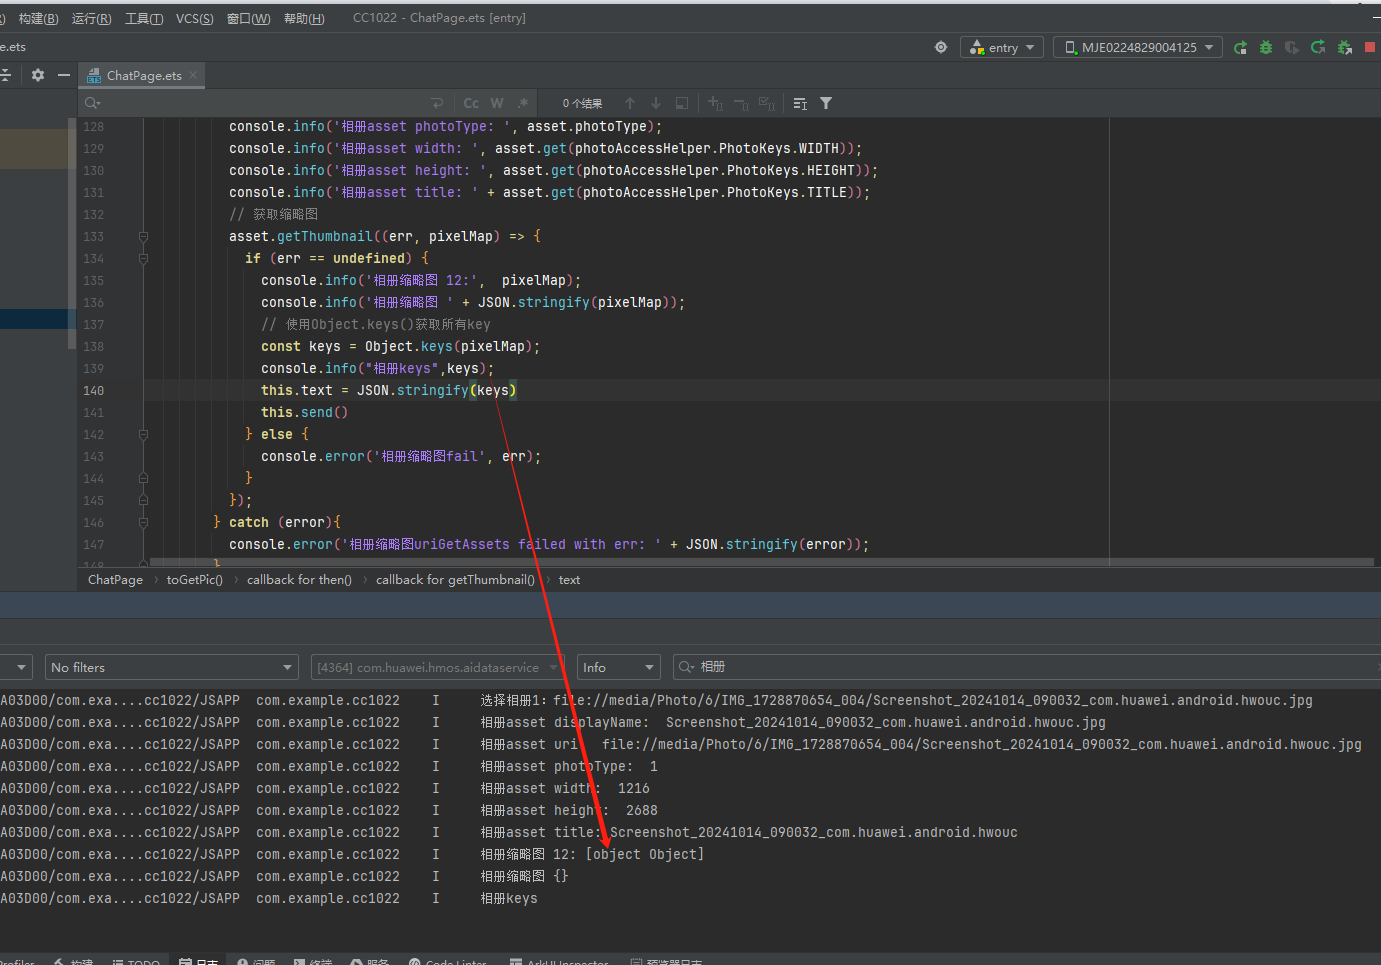Screen dimensions: 1381x965
Task: Collapse the if block fold on line 134
Action: (143, 259)
